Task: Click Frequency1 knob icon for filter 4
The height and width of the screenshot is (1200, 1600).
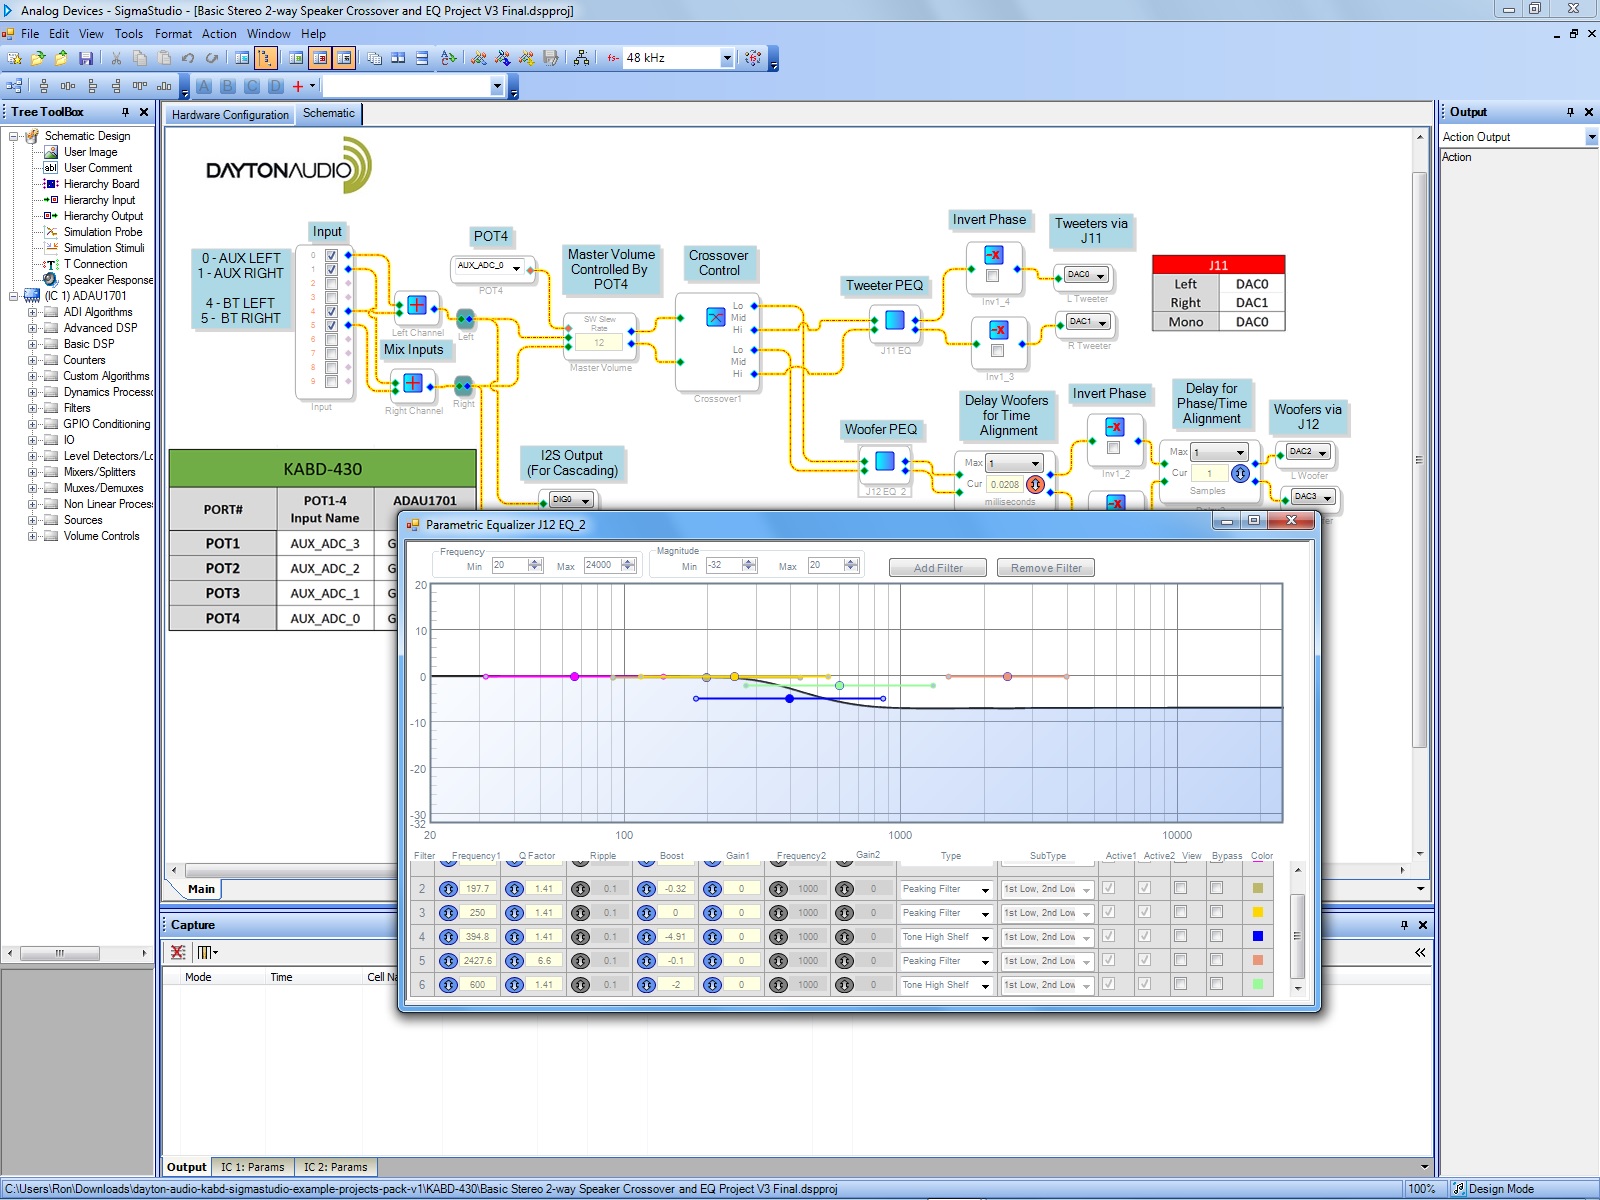Action: tap(448, 937)
